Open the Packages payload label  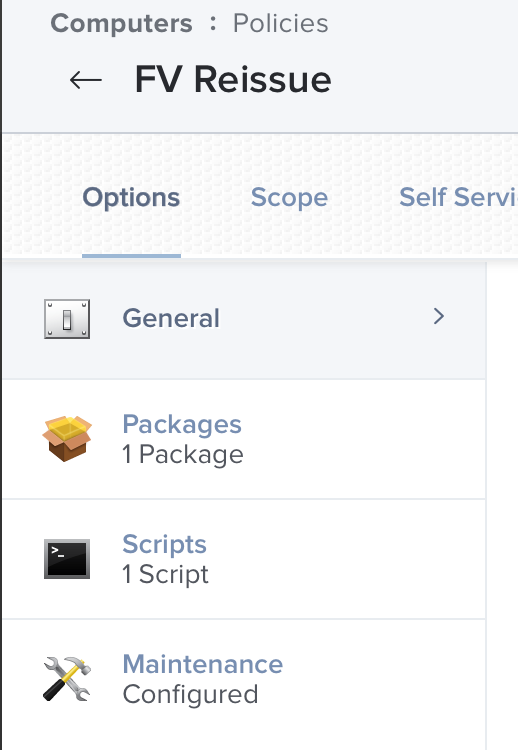[182, 424]
